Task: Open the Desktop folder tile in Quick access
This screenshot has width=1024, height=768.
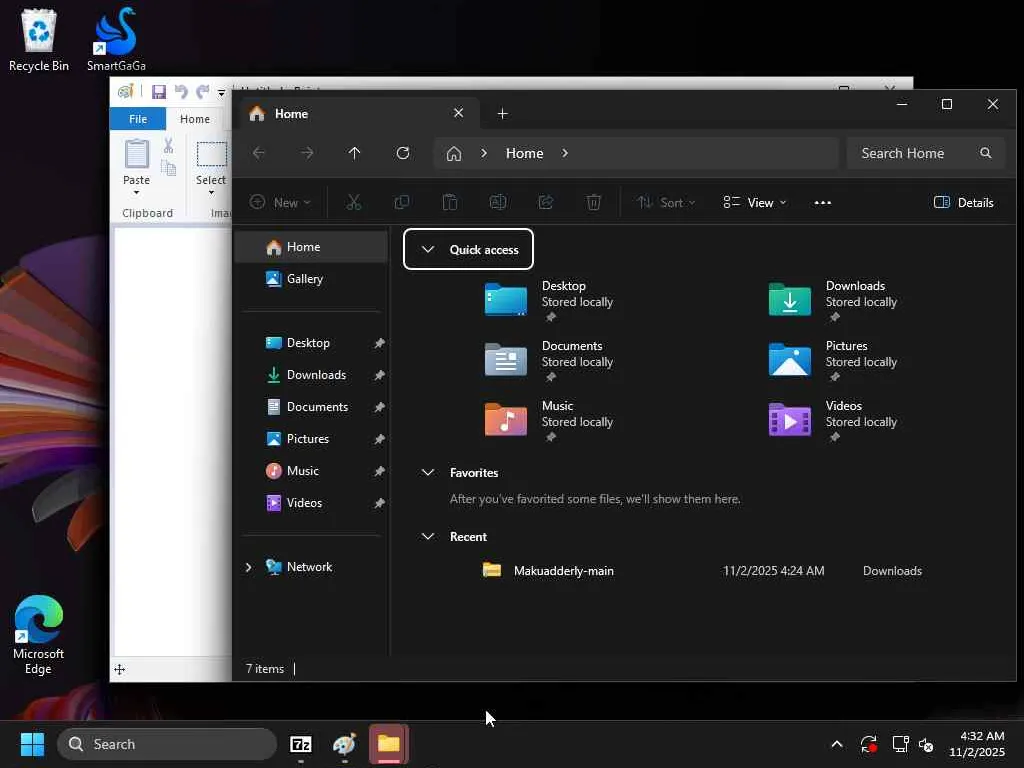Action: pyautogui.click(x=550, y=300)
